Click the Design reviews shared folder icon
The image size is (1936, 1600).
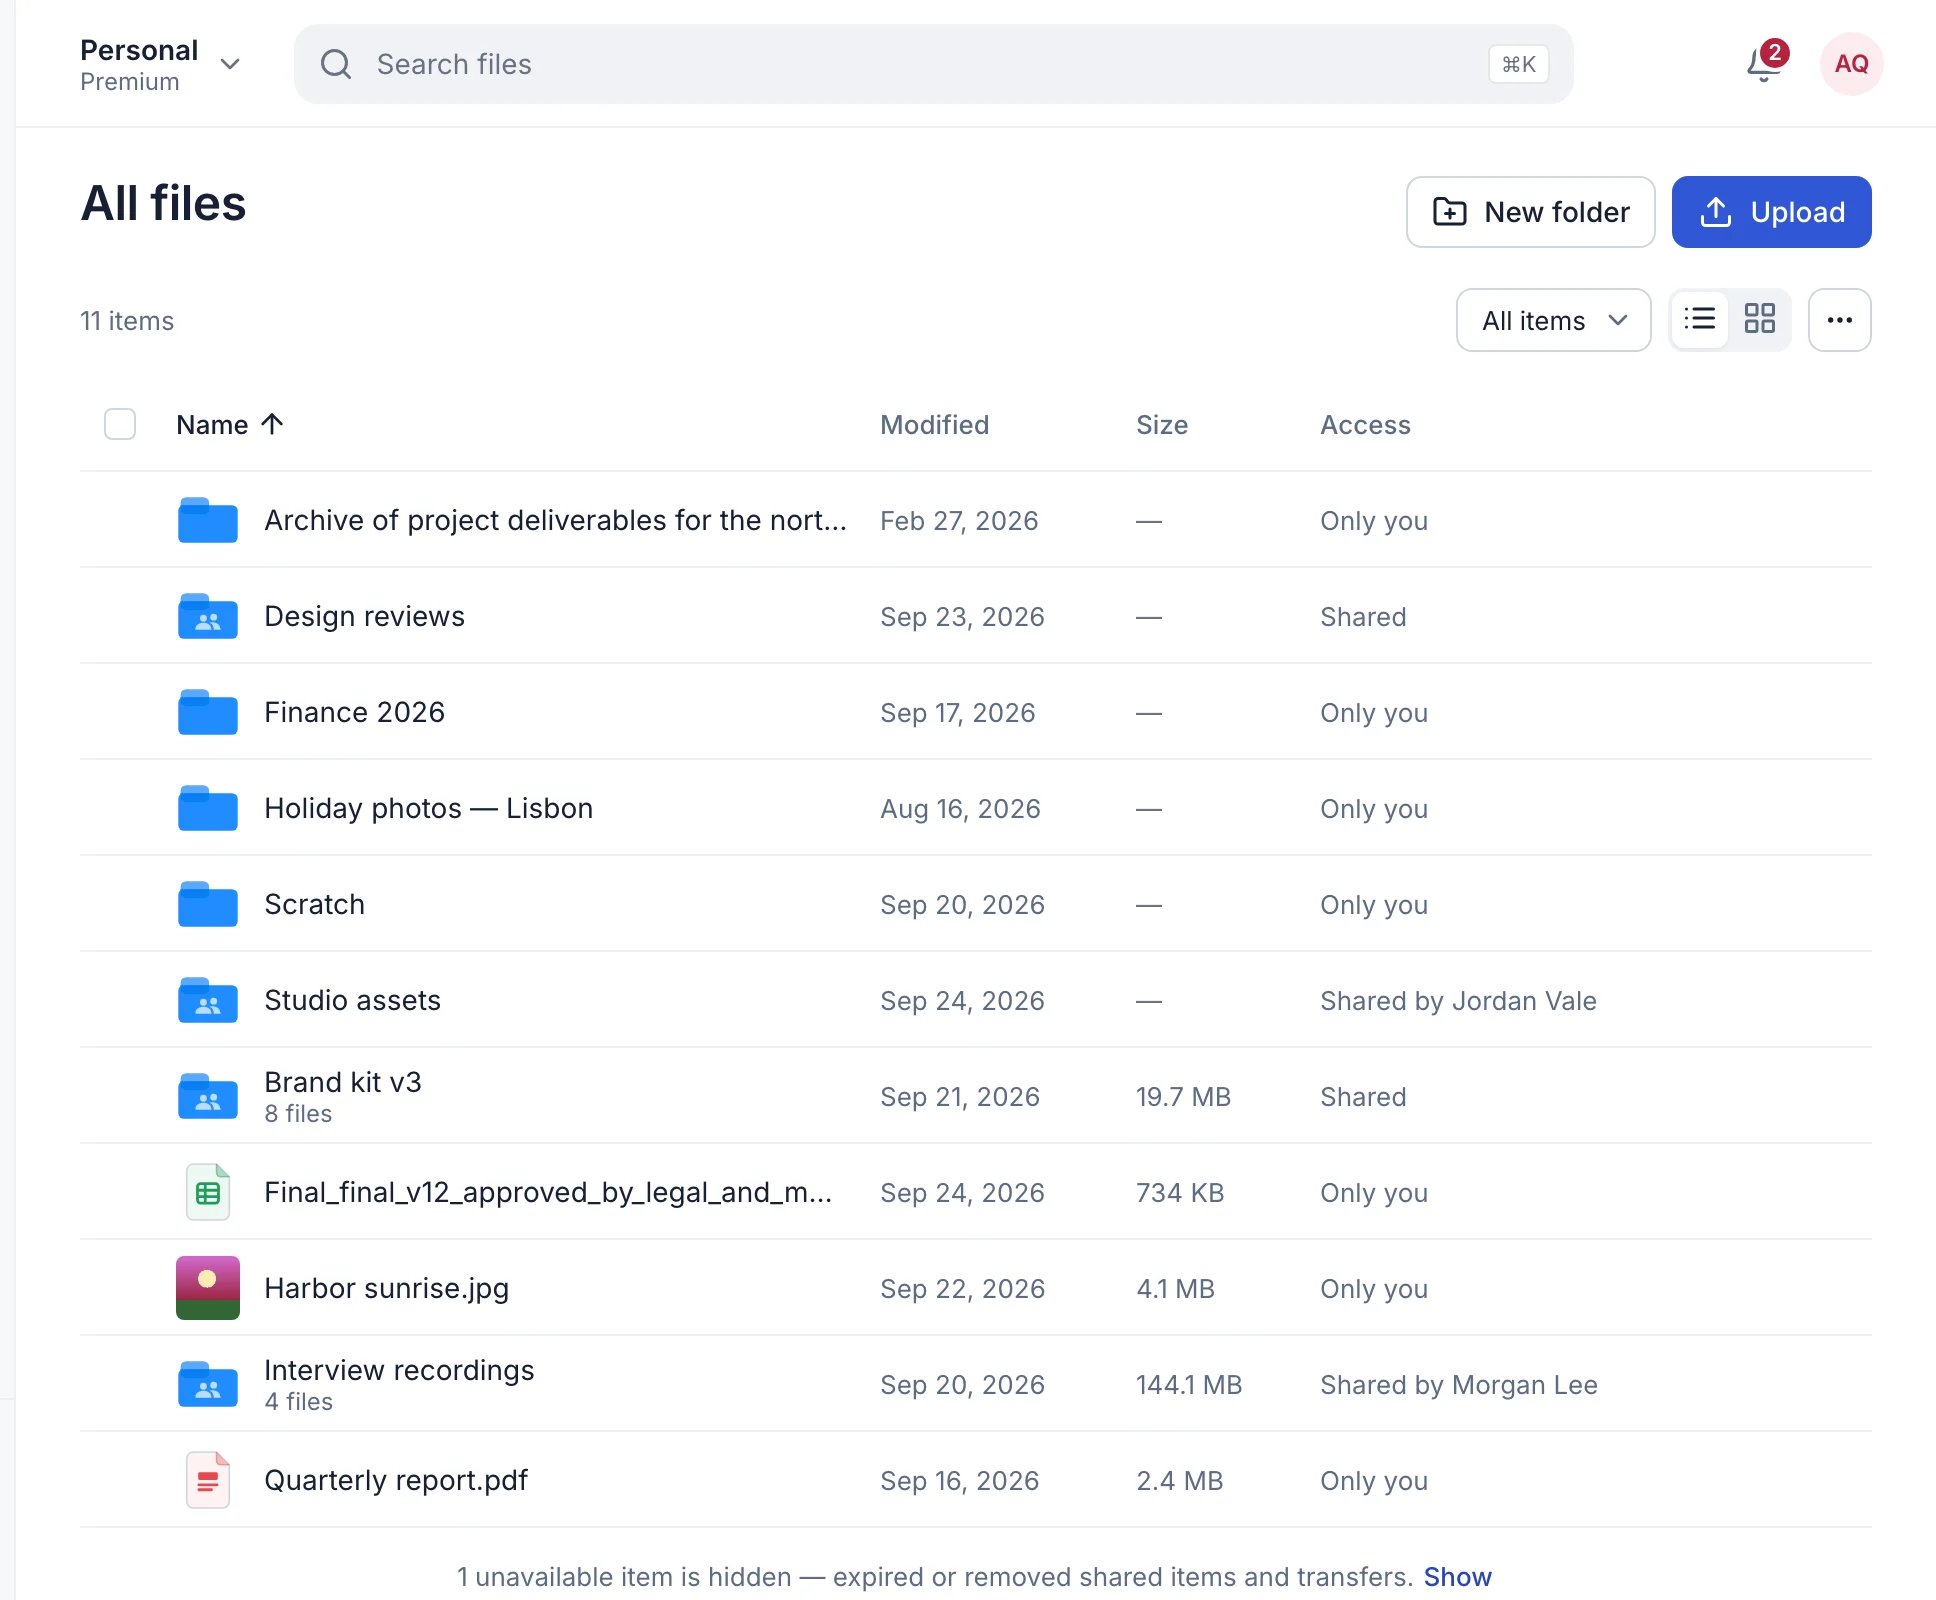tap(208, 616)
